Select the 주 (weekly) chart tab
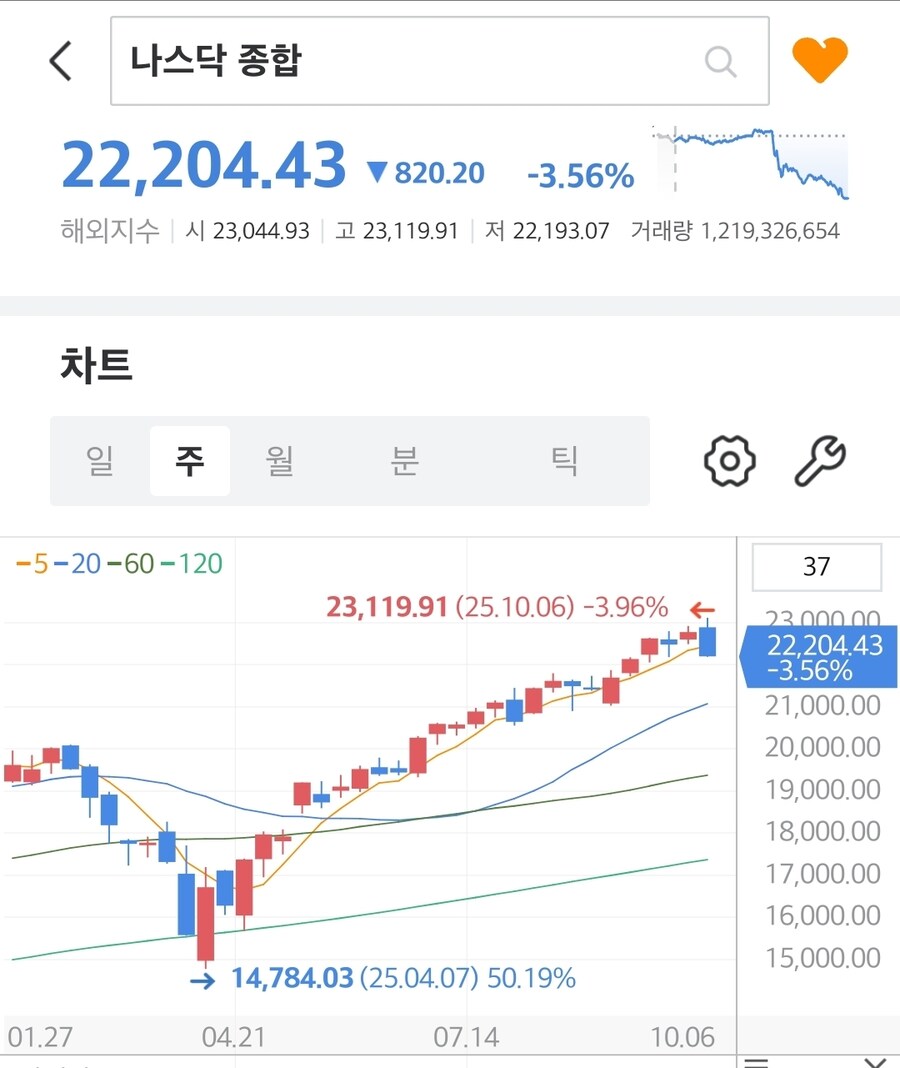The width and height of the screenshot is (900, 1068). click(x=190, y=461)
